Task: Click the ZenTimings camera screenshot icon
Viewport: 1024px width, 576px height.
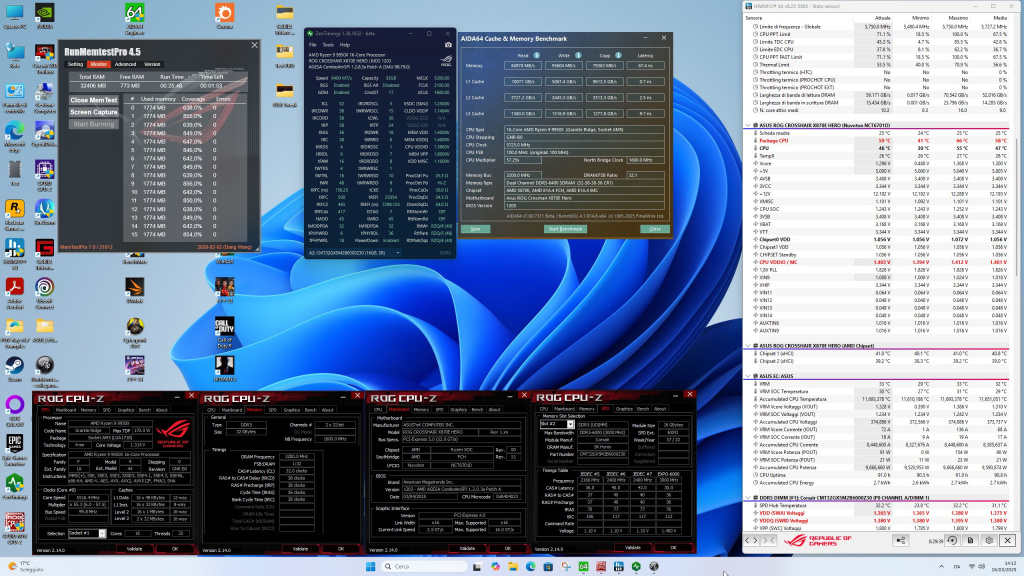Action: (x=448, y=44)
